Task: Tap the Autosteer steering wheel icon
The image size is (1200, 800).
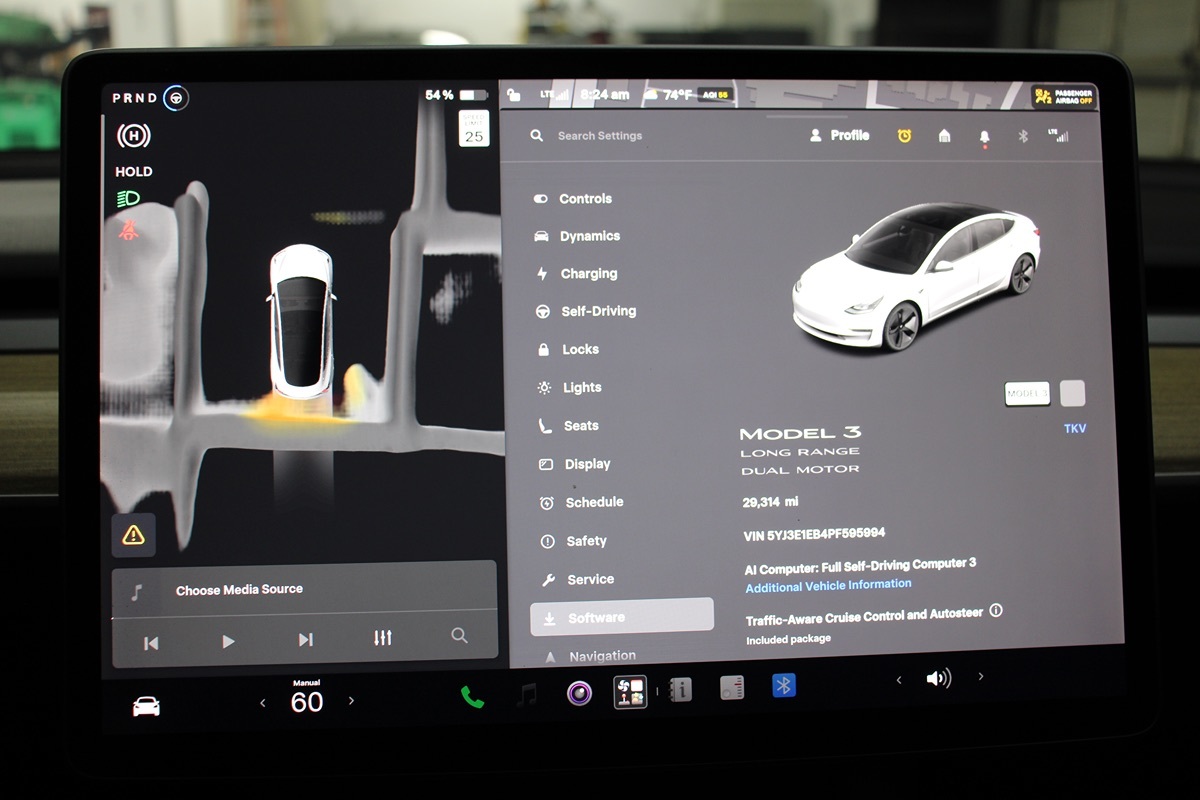Action: tap(176, 98)
